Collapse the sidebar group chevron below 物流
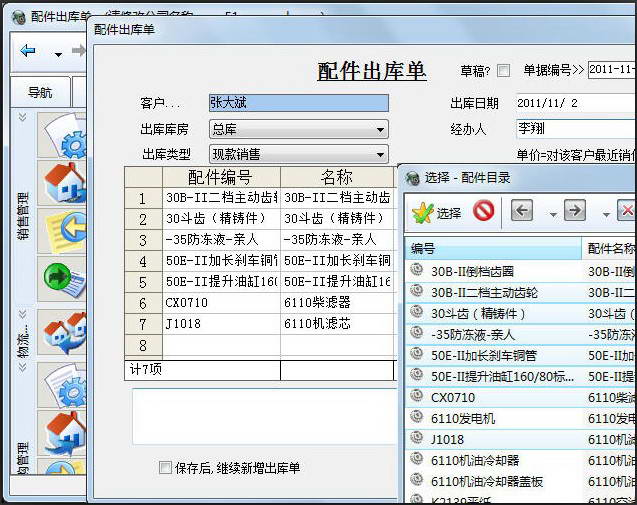This screenshot has width=637, height=505. click(22, 367)
